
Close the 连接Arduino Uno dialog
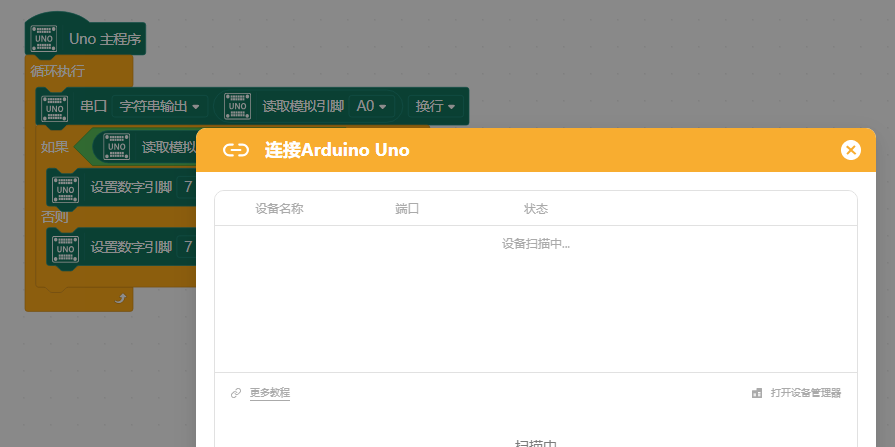[850, 150]
